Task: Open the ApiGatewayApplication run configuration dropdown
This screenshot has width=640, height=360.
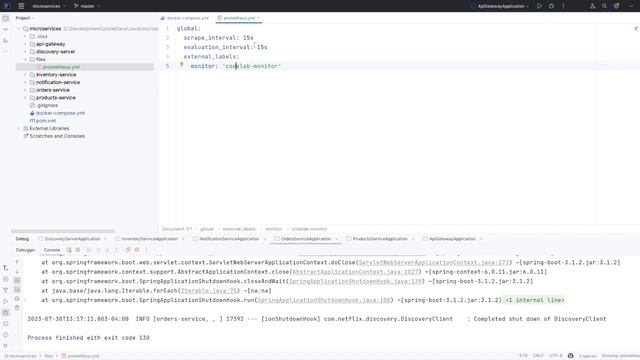Action: pos(503,6)
